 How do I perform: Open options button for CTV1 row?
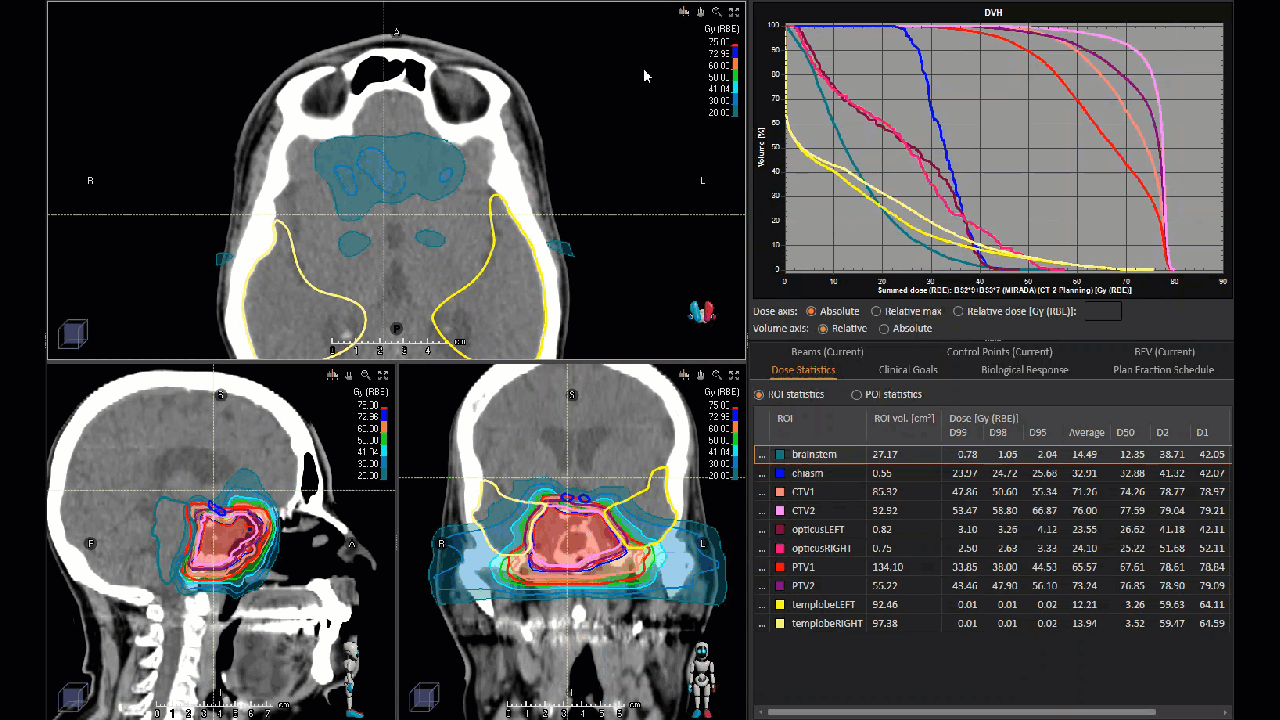(762, 492)
